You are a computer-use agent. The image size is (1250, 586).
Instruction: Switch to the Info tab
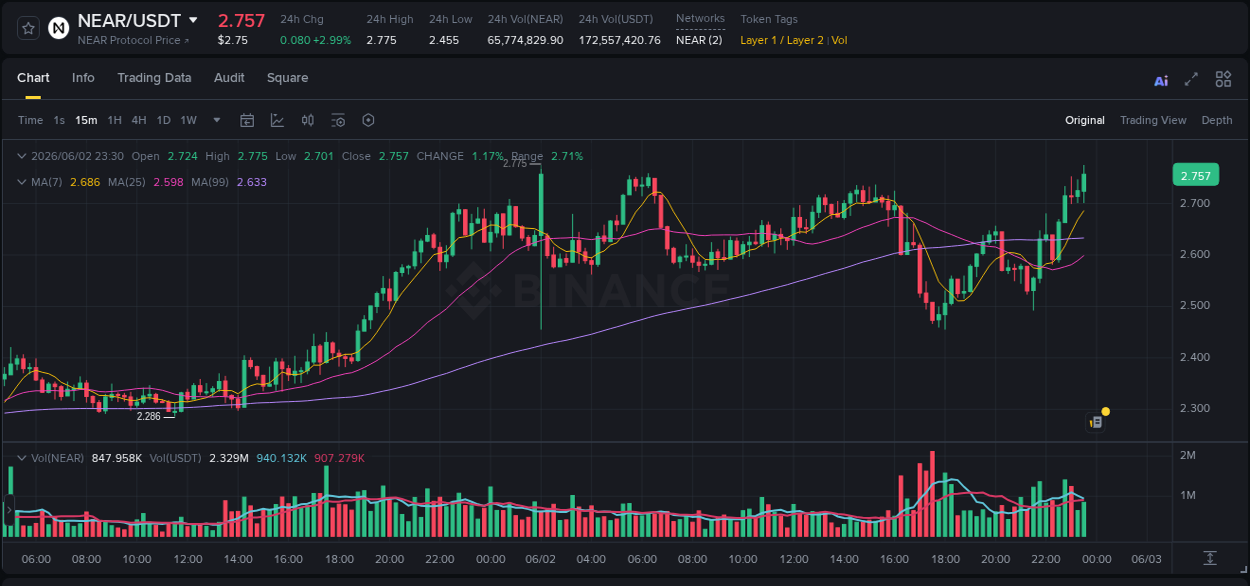(83, 78)
